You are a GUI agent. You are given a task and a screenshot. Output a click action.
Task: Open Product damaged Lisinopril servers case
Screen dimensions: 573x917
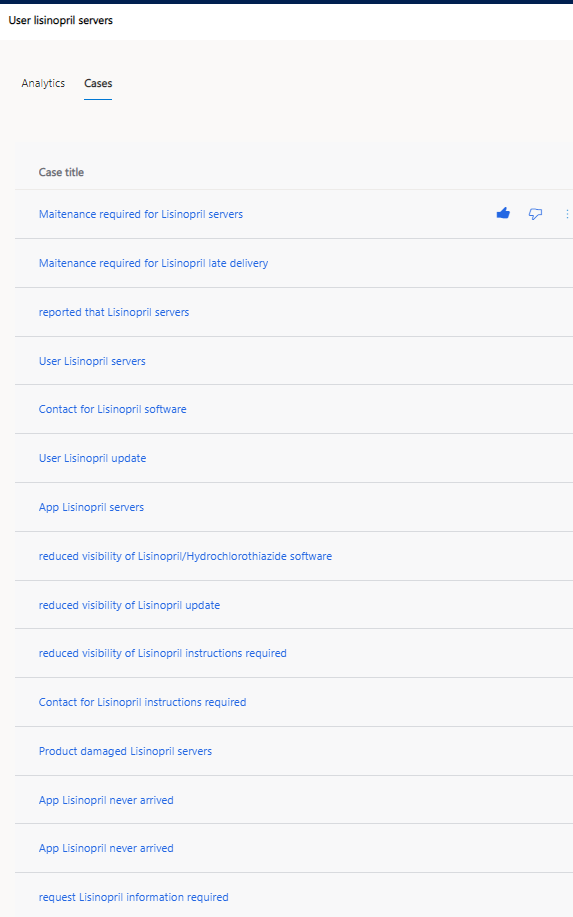tap(125, 751)
